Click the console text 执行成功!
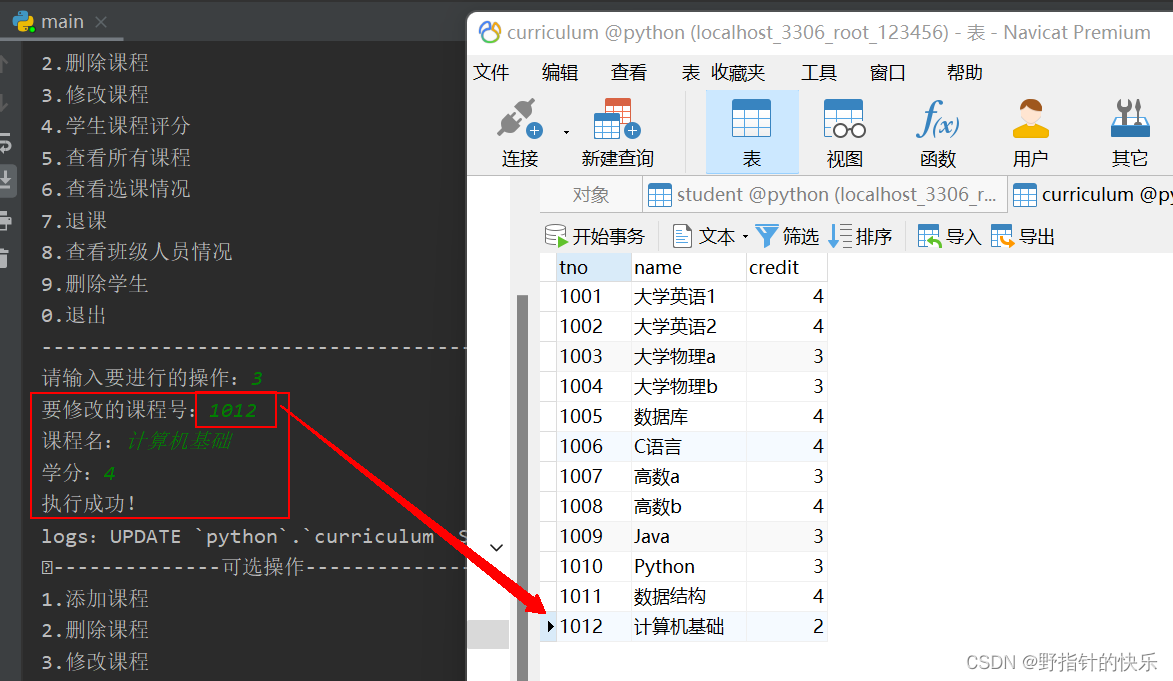 pyautogui.click(x=88, y=503)
